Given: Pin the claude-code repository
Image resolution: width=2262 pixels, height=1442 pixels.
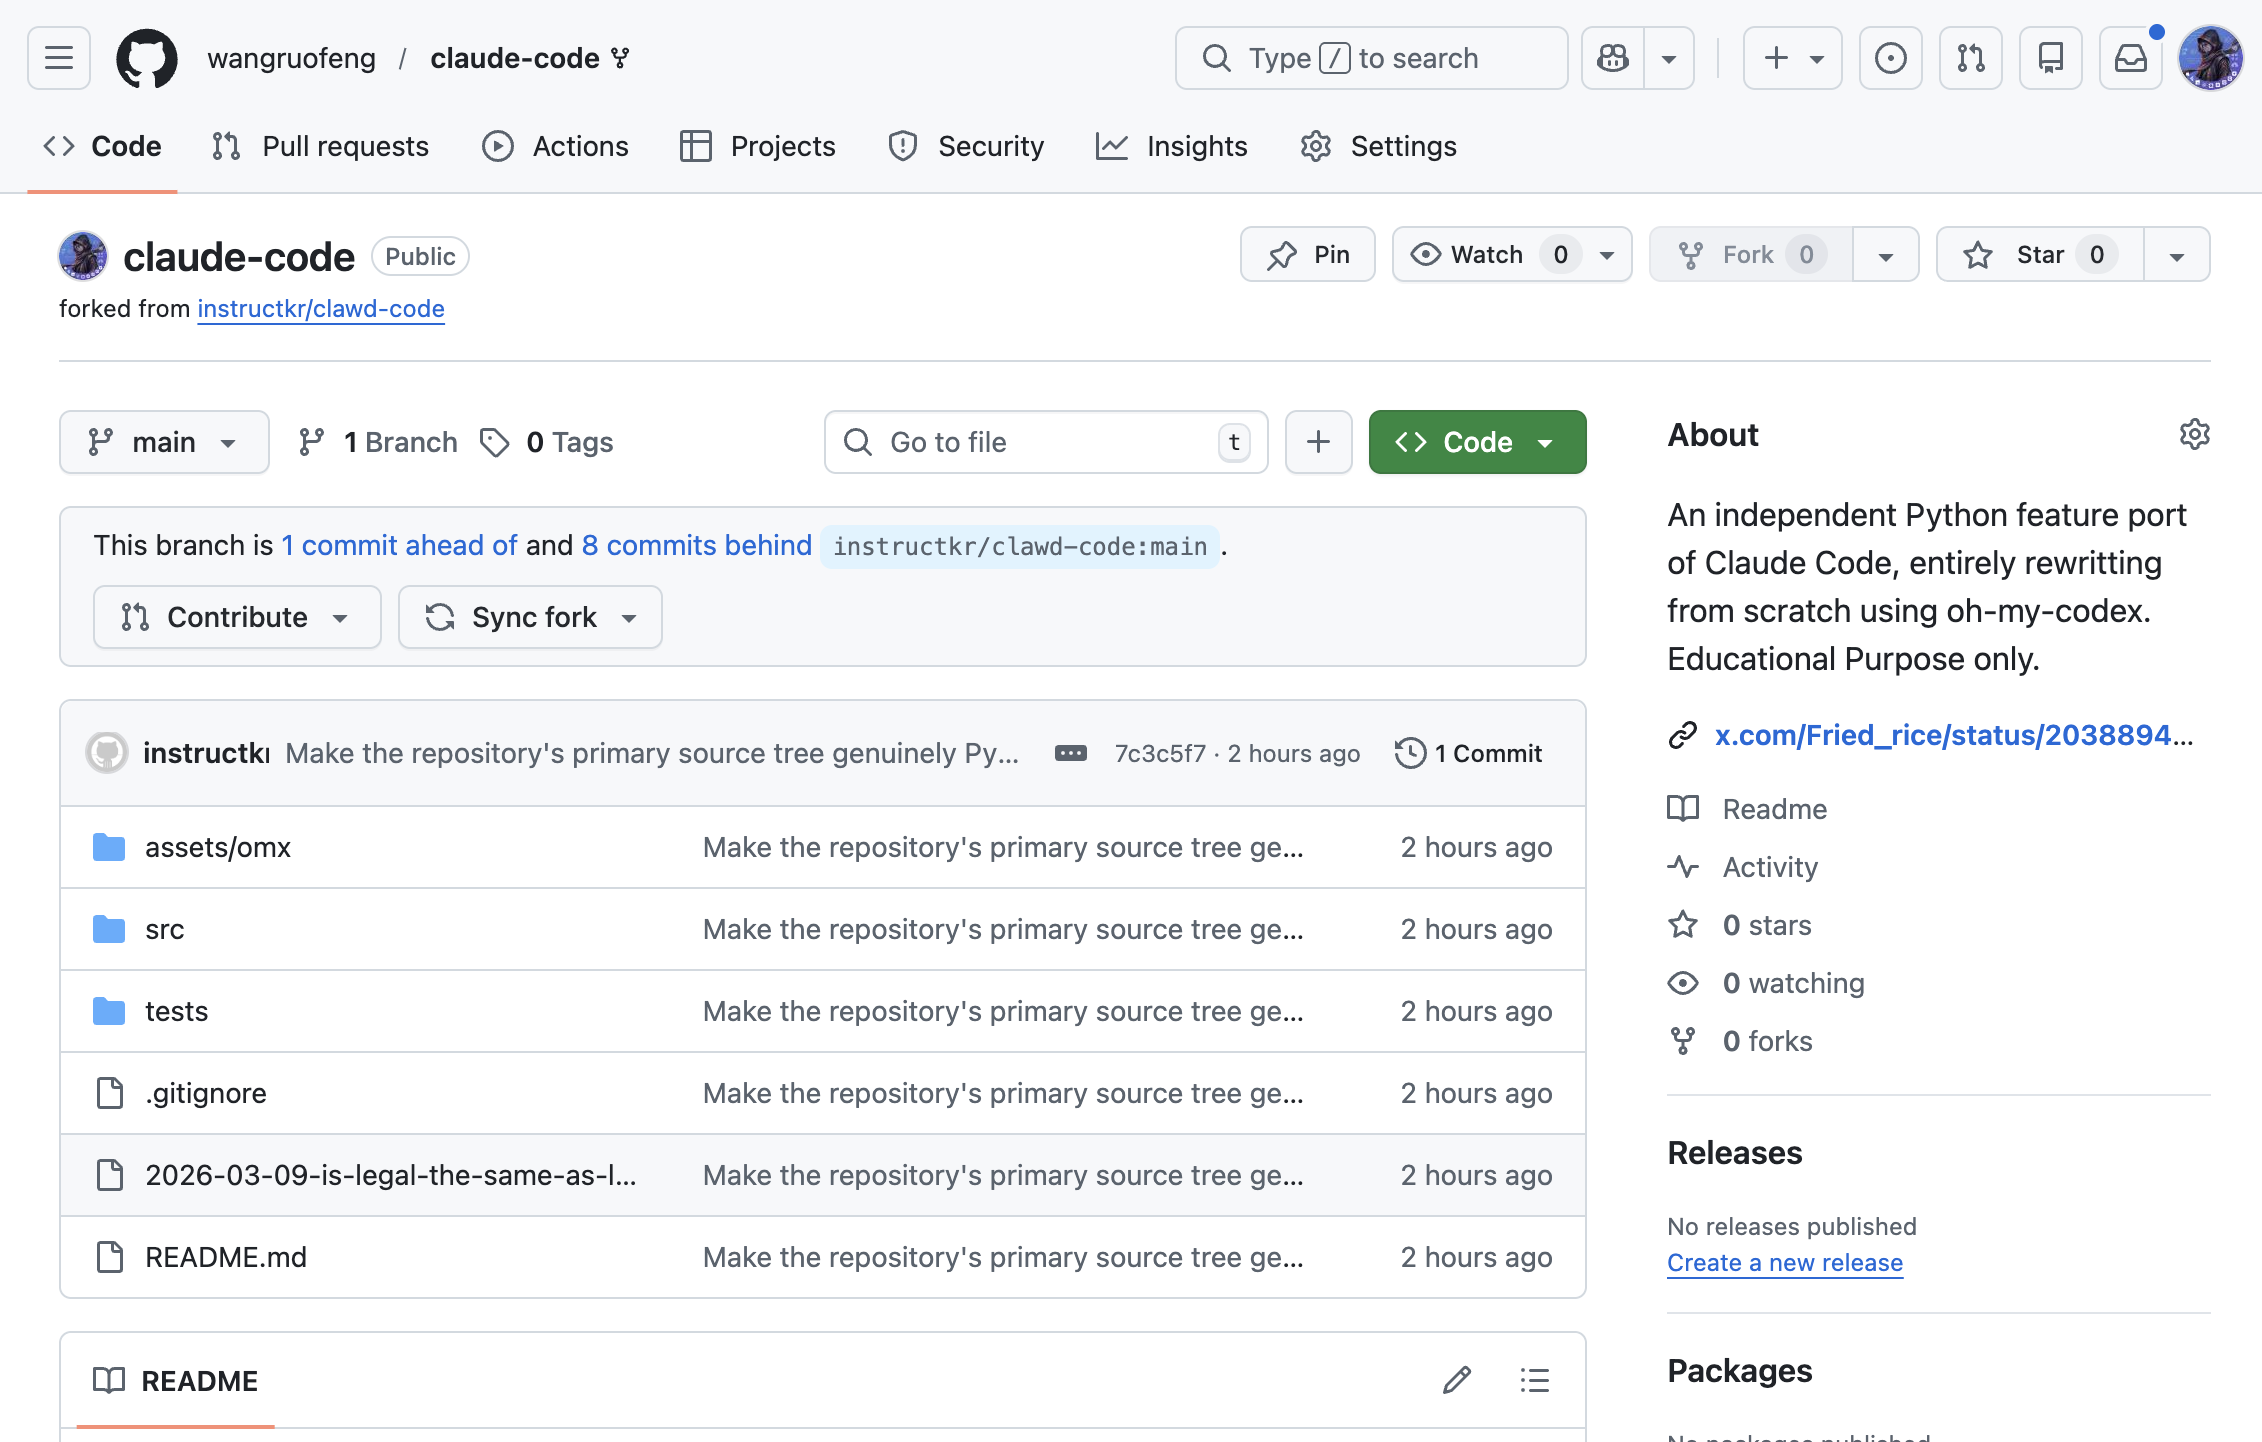Looking at the screenshot, I should click(x=1308, y=255).
